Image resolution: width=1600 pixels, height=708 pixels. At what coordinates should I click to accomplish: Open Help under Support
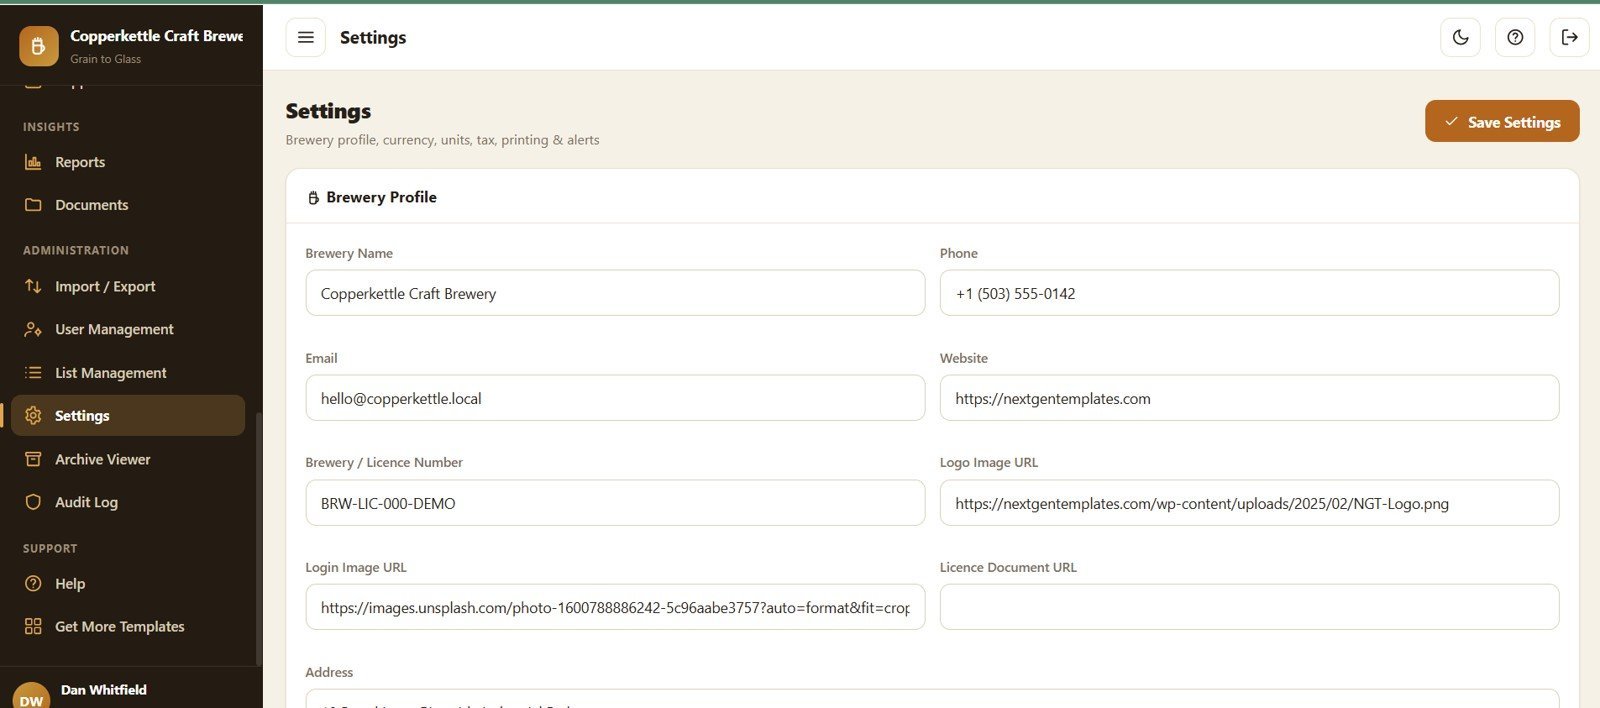tap(128, 583)
